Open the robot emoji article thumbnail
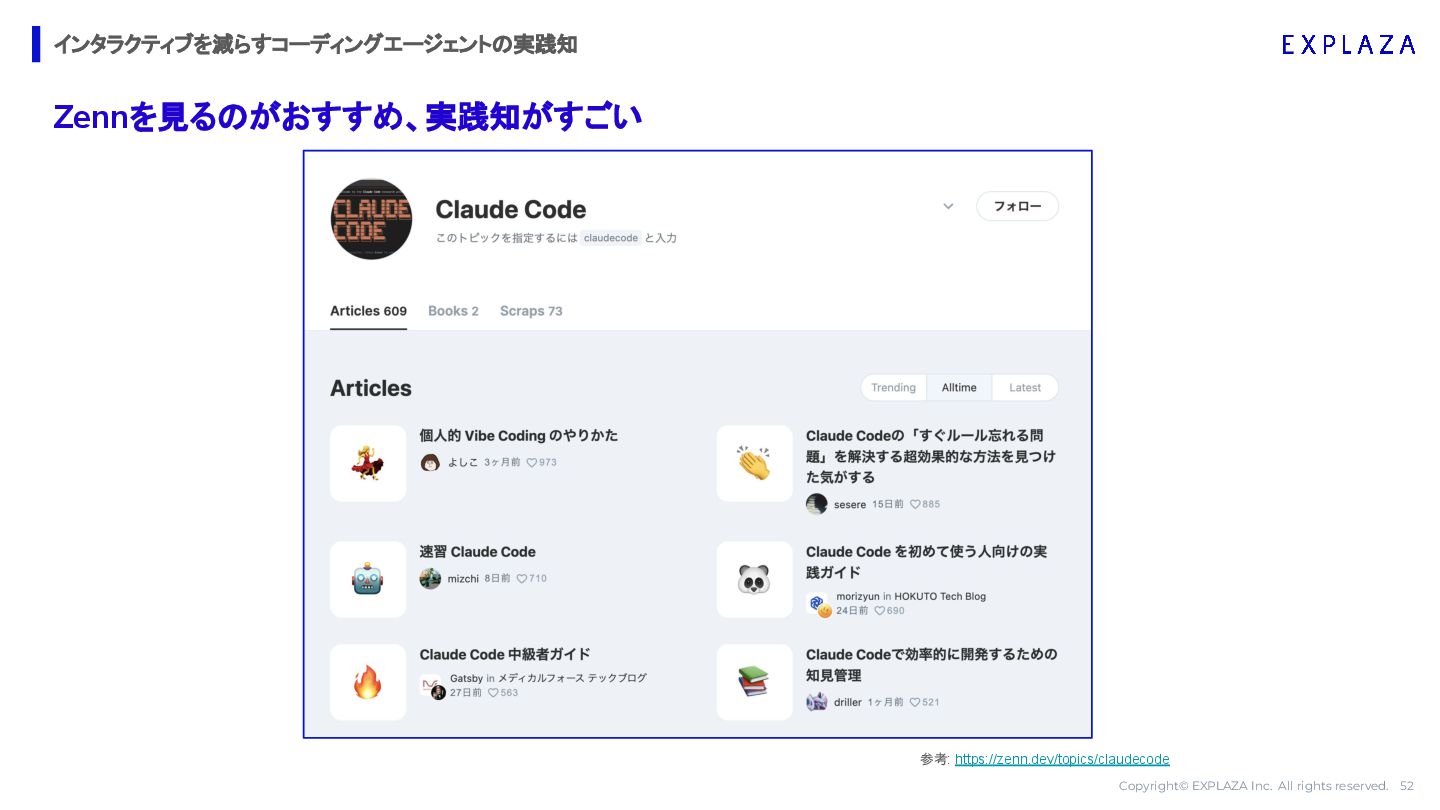The height and width of the screenshot is (810, 1440). [368, 579]
